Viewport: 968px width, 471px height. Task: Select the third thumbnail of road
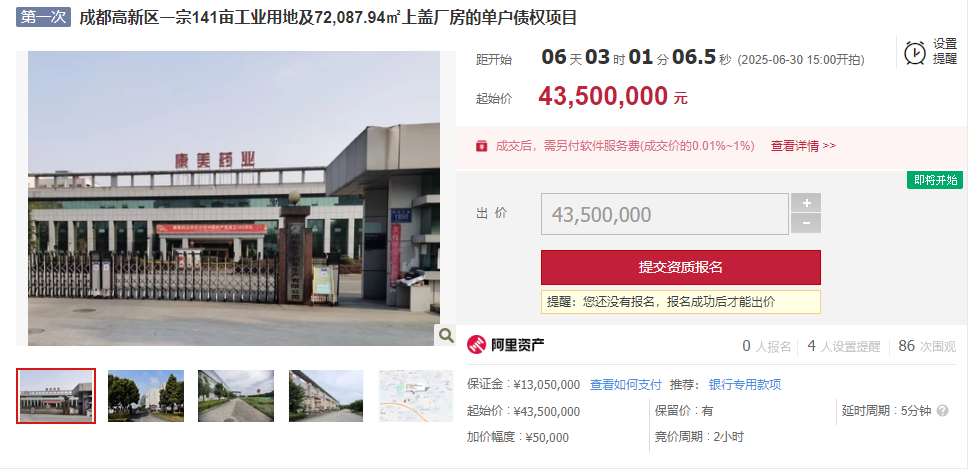pos(236,396)
